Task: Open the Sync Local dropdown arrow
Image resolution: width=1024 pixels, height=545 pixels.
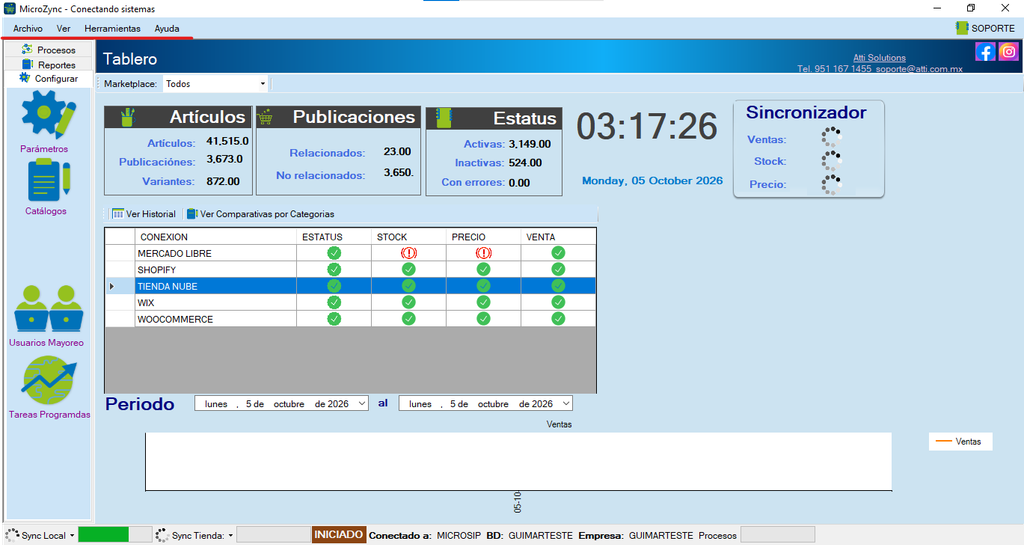Action: point(72,536)
